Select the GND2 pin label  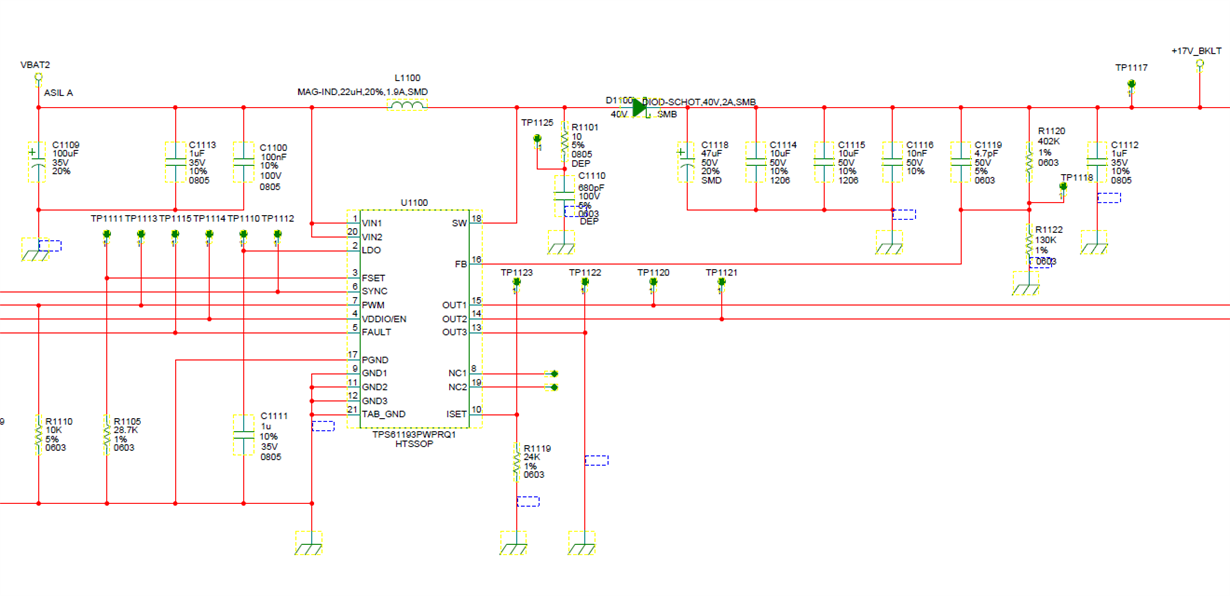[375, 387]
